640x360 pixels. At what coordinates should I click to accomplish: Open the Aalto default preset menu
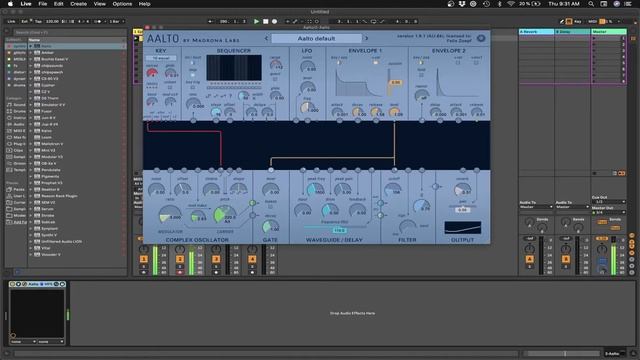[x=316, y=38]
